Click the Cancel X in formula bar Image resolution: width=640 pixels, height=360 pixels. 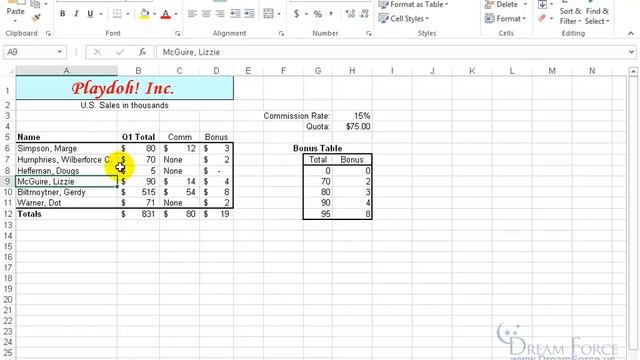[97, 52]
